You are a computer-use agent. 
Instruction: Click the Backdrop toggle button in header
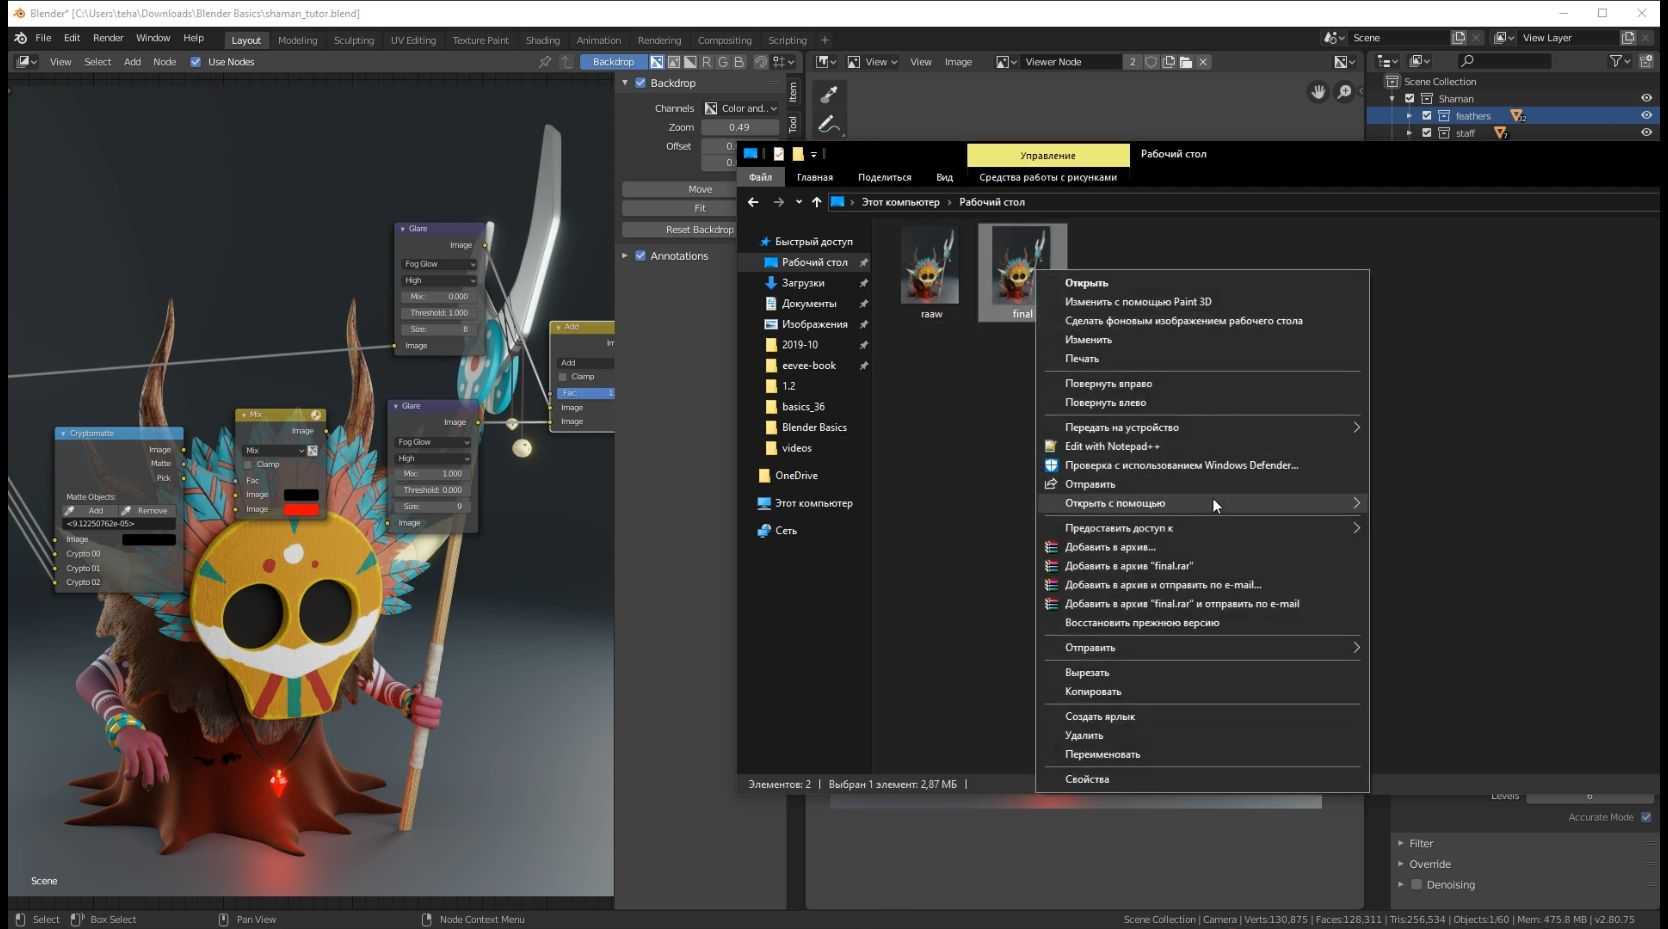613,62
